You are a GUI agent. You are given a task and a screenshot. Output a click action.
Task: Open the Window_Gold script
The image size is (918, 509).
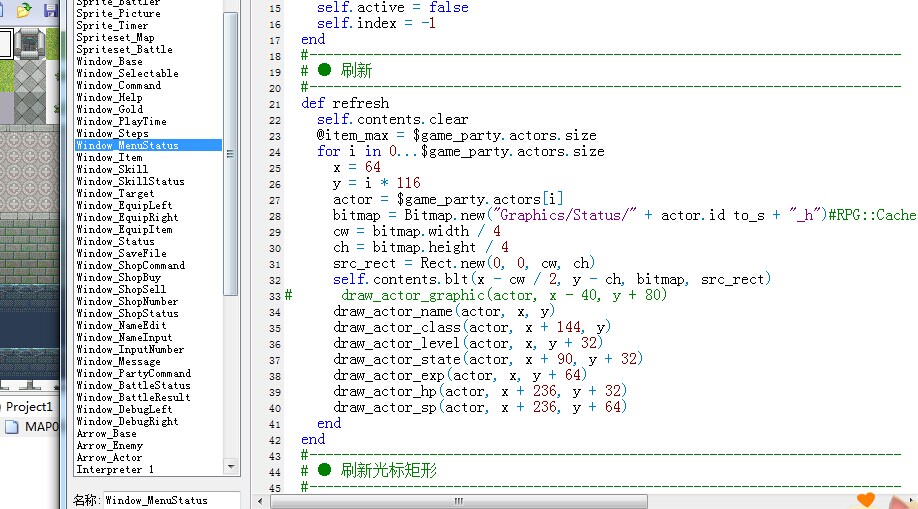pyautogui.click(x=109, y=110)
